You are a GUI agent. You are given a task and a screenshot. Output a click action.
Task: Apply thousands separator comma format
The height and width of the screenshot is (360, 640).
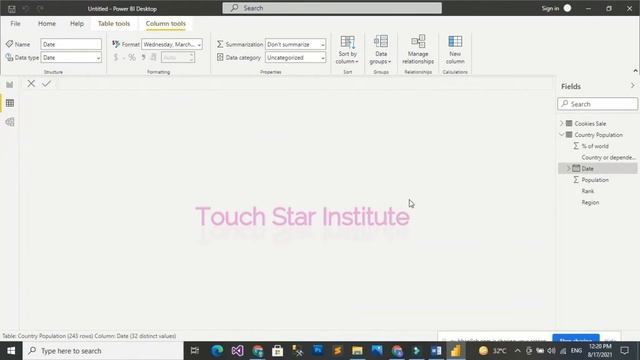pyautogui.click(x=143, y=58)
